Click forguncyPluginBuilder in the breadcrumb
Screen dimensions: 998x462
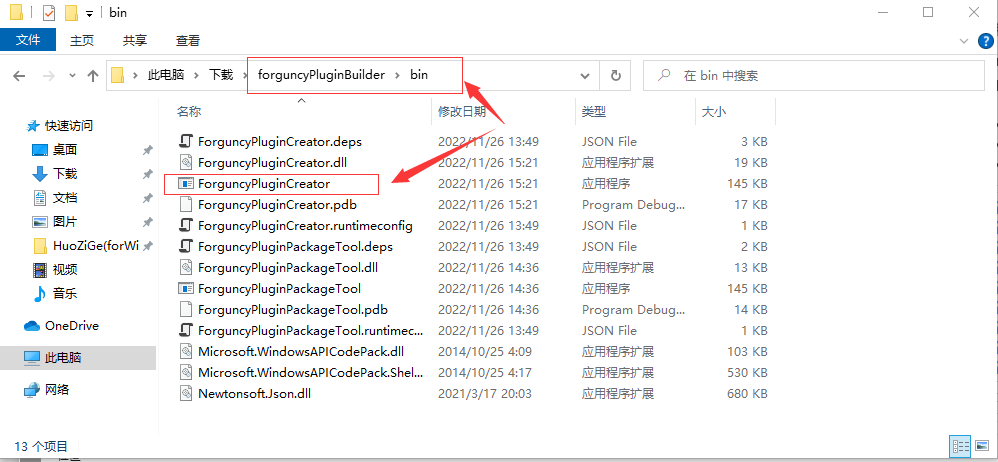321,75
